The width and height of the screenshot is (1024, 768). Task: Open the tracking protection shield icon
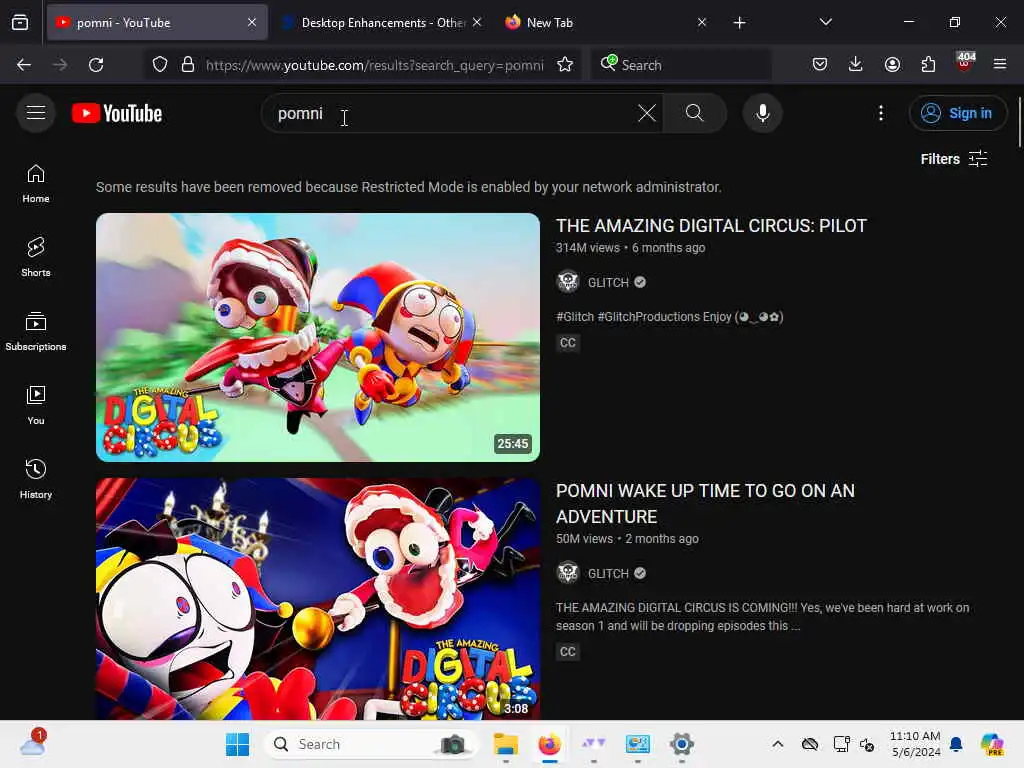click(x=160, y=65)
